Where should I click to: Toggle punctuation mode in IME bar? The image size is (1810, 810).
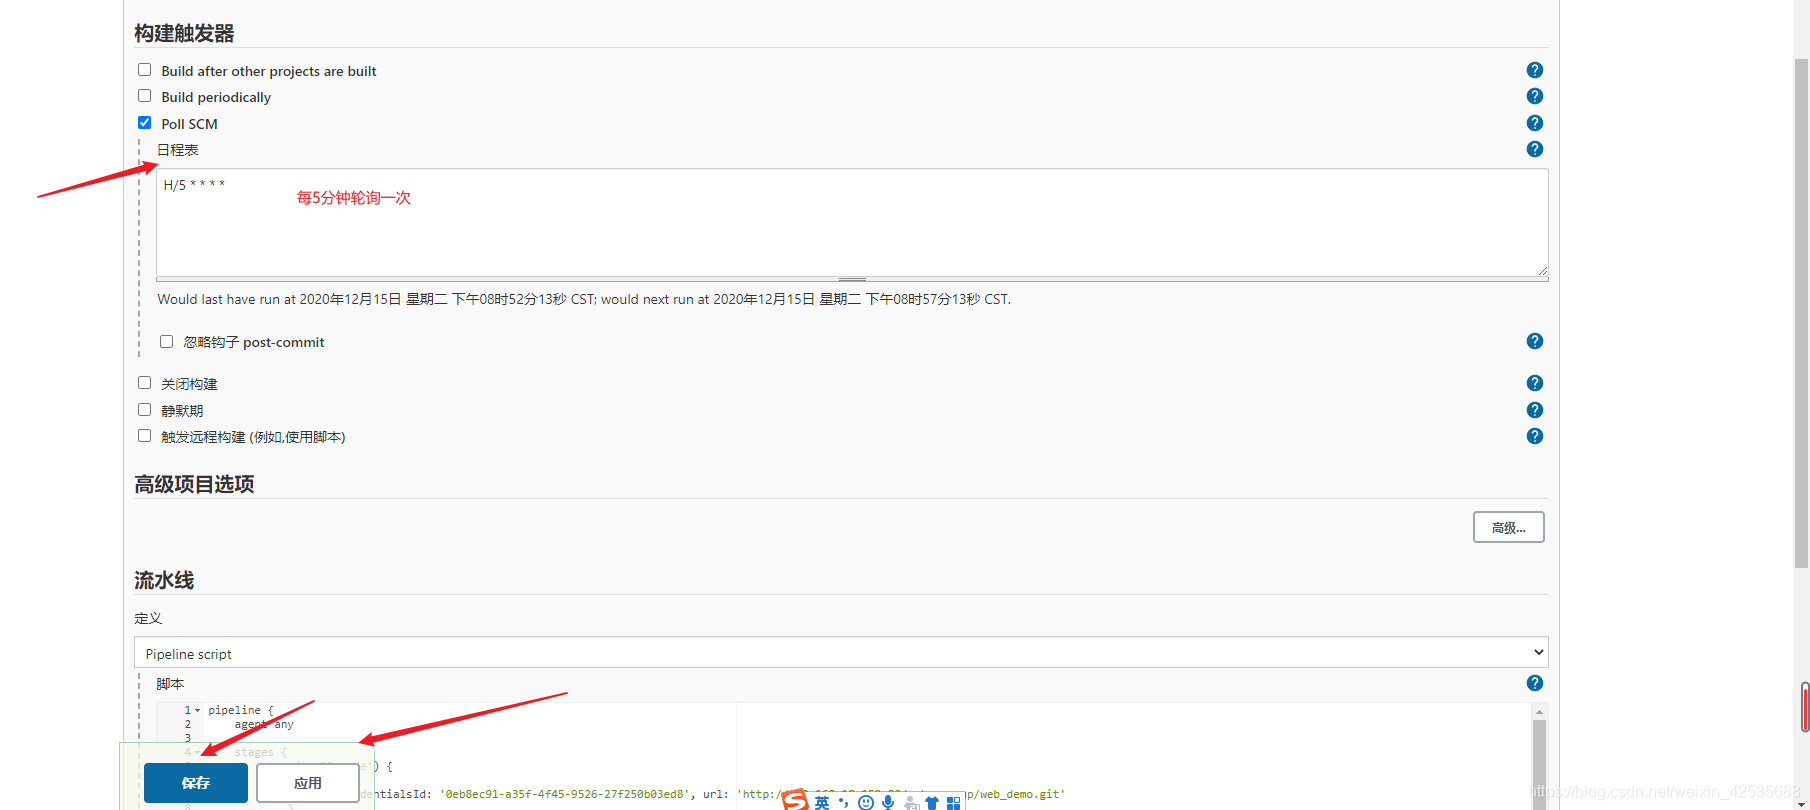pos(844,802)
